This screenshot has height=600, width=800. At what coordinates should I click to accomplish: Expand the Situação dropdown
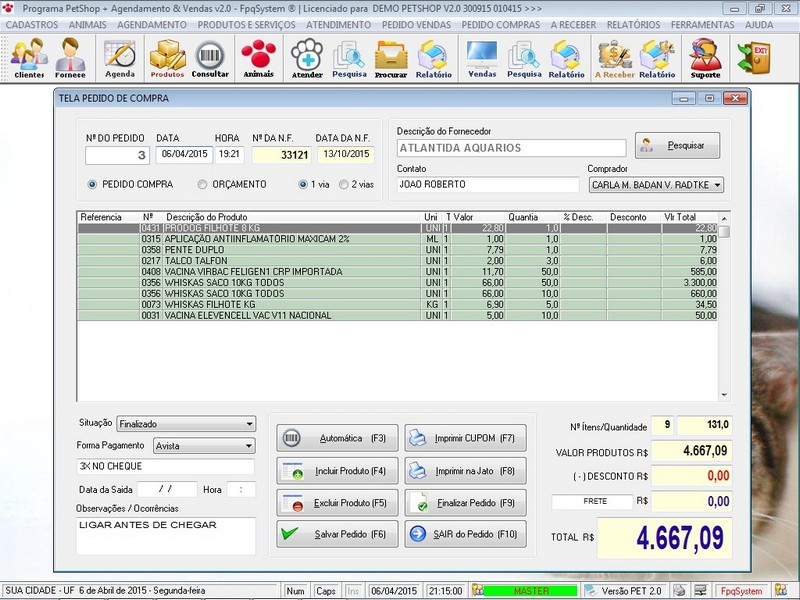248,424
